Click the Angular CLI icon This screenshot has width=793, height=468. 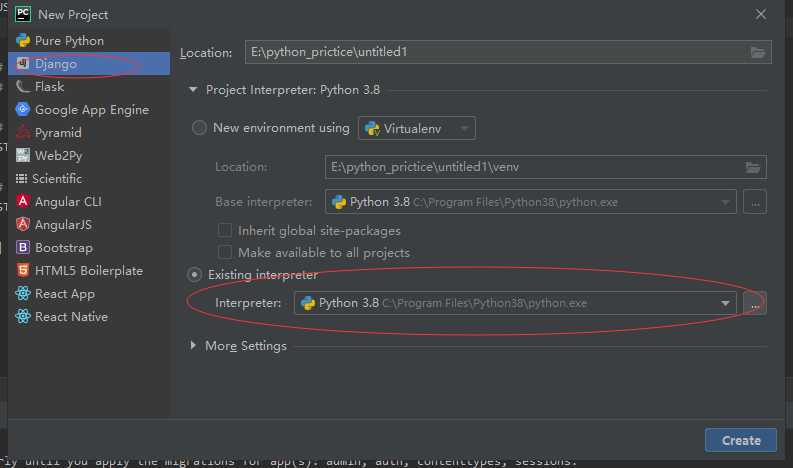tap(23, 201)
